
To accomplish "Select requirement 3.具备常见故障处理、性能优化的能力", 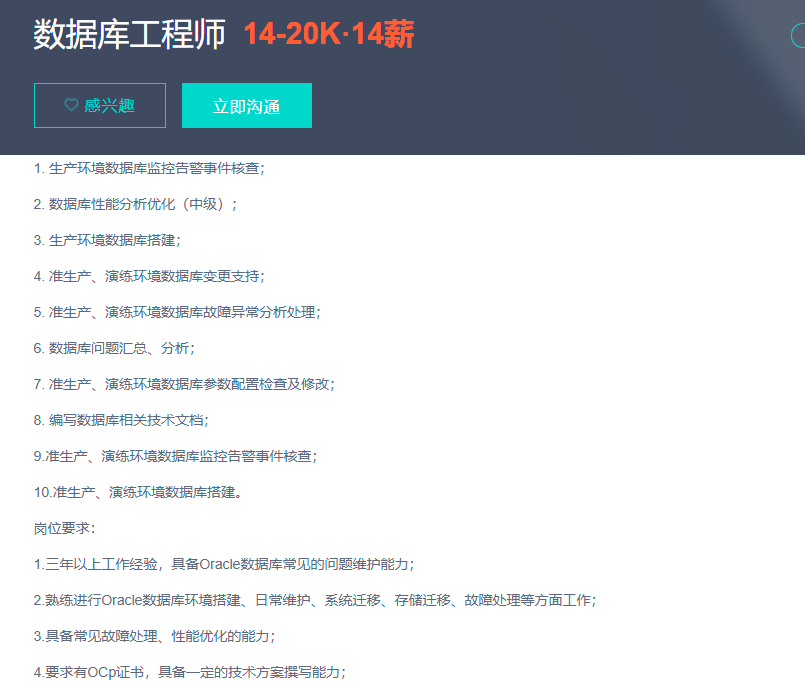I will point(155,636).
